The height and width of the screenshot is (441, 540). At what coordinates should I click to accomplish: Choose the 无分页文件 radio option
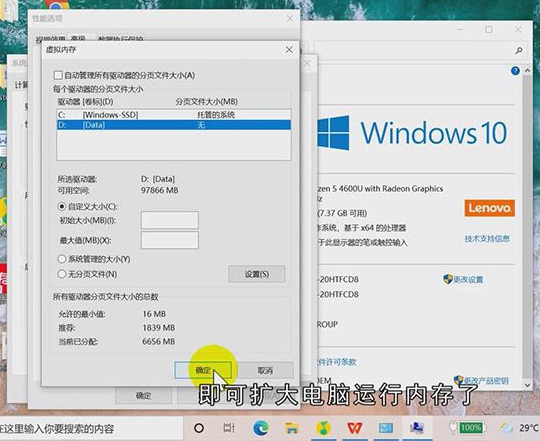(62, 274)
